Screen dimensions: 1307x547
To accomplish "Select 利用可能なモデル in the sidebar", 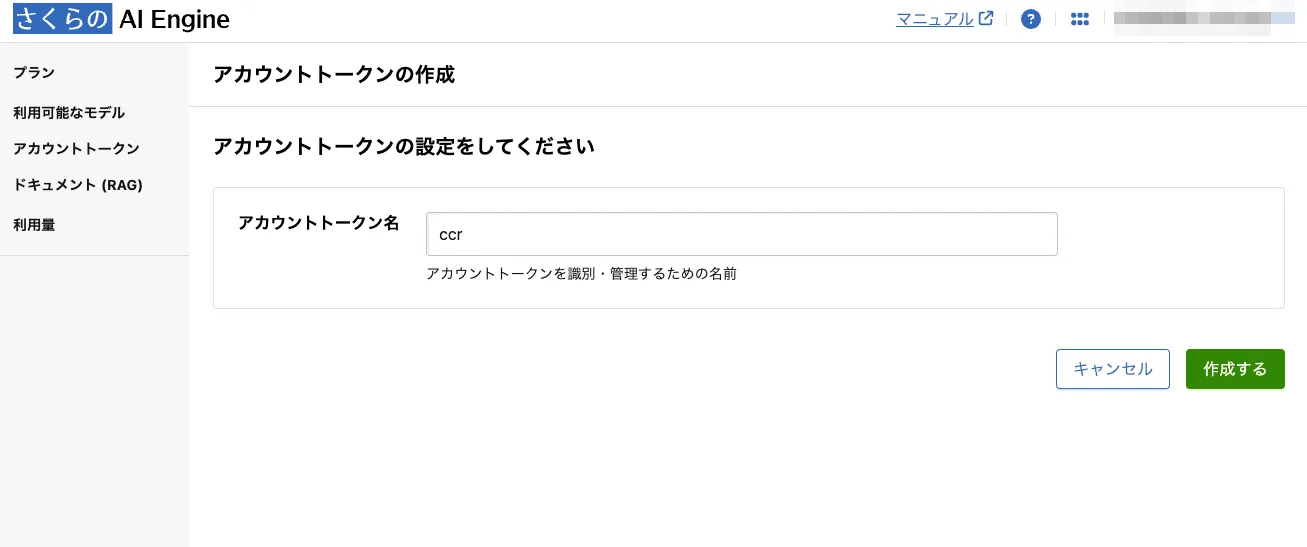I will (x=69, y=112).
